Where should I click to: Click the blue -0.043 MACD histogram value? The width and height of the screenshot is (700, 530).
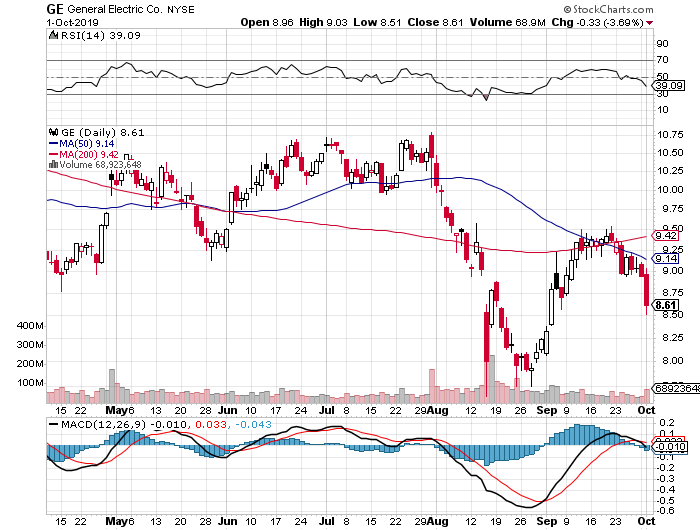click(x=253, y=425)
